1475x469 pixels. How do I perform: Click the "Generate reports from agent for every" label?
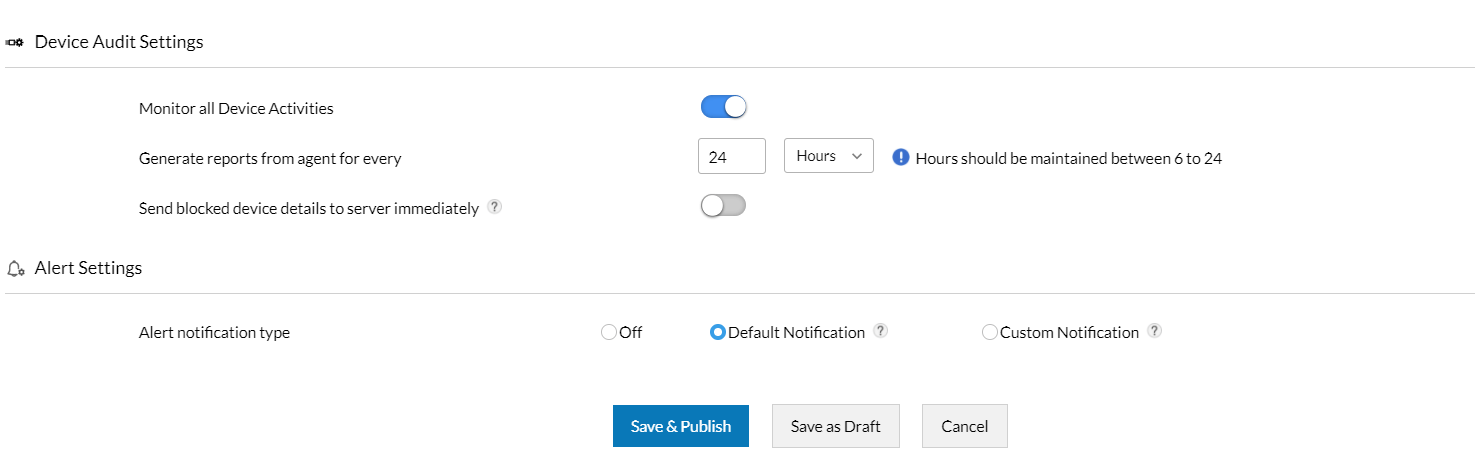tap(270, 158)
